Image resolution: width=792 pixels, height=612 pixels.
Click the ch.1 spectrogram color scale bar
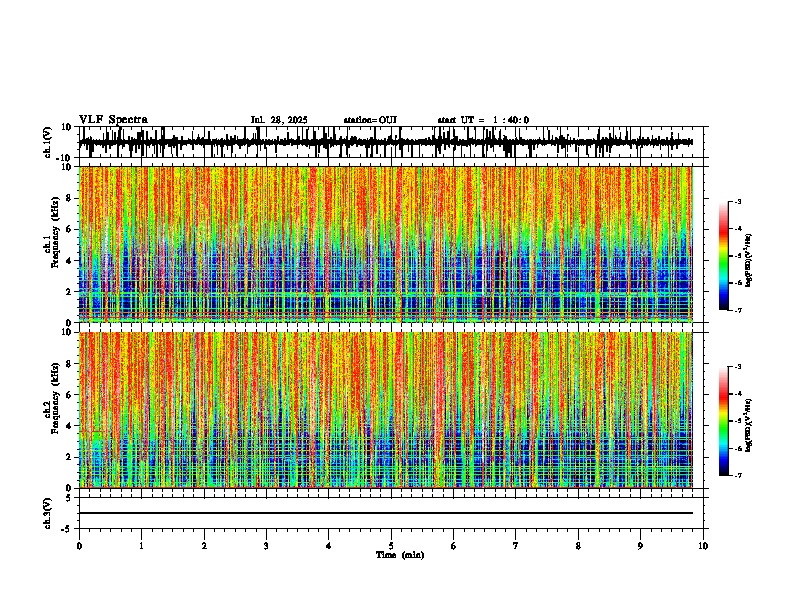pos(724,256)
